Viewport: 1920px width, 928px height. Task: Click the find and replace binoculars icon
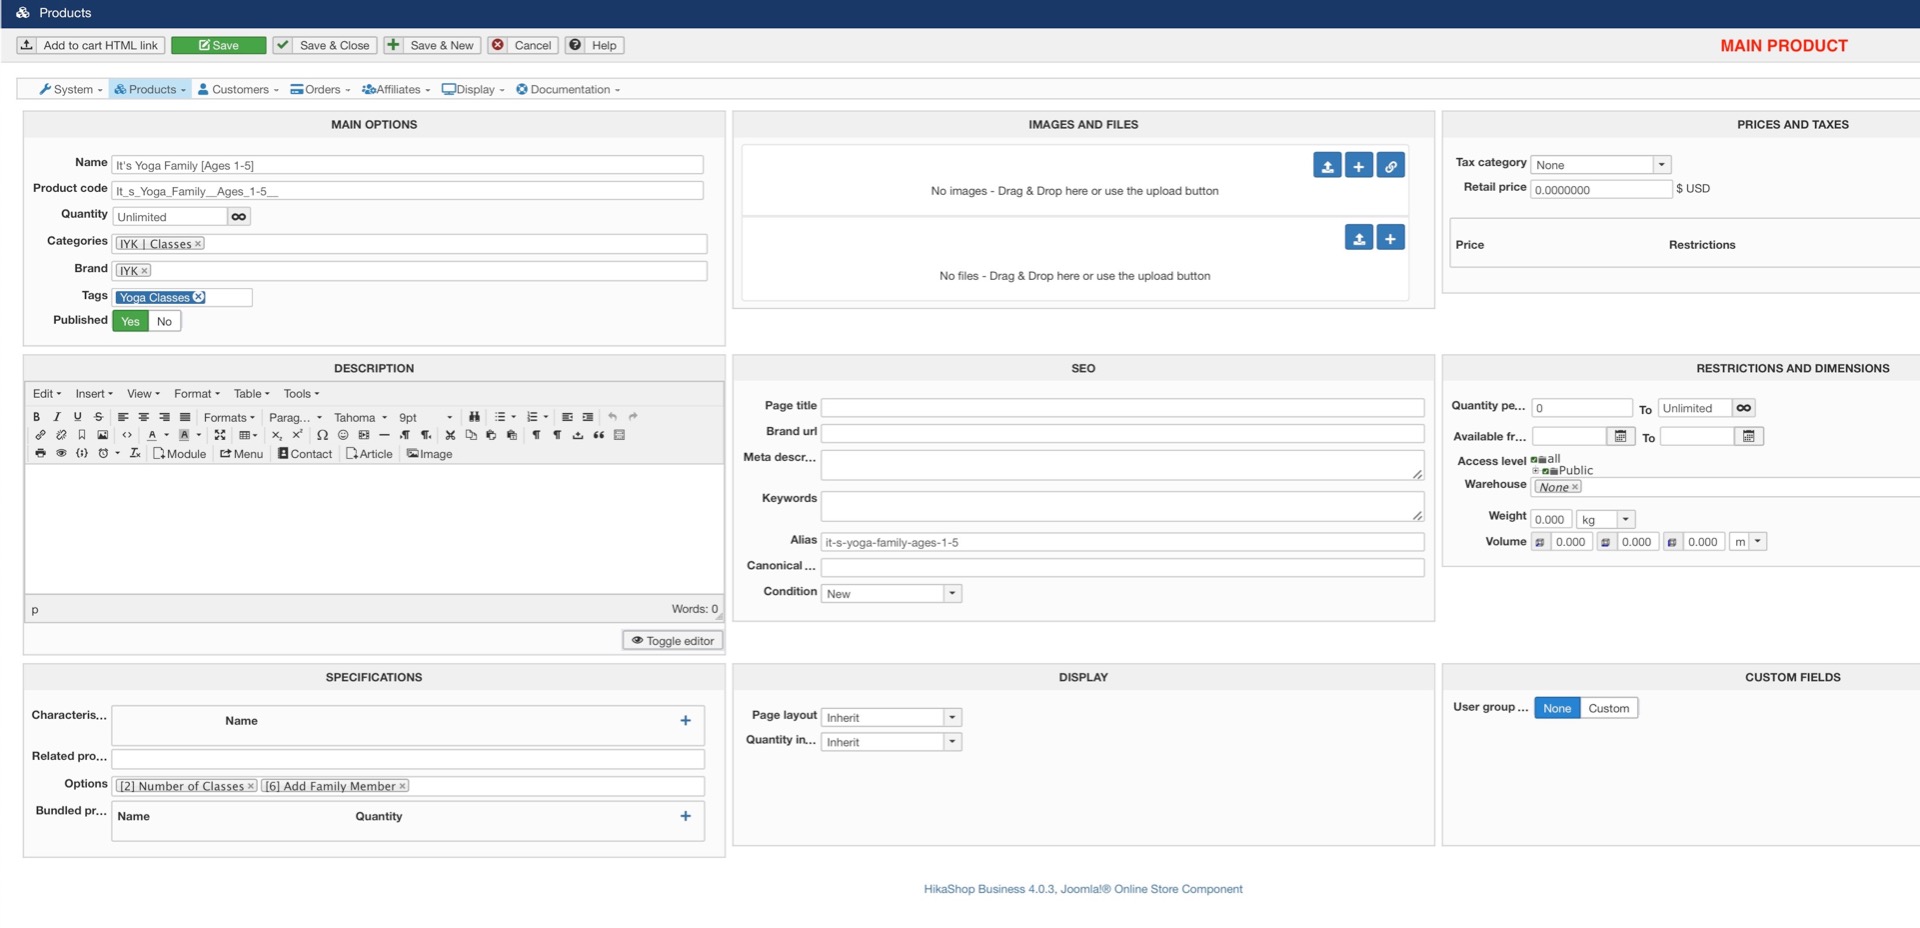click(x=474, y=417)
